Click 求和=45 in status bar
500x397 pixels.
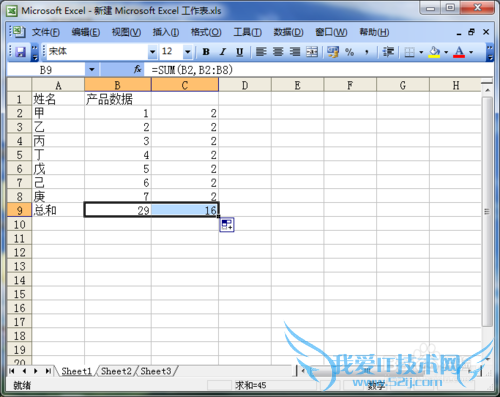click(x=250, y=386)
